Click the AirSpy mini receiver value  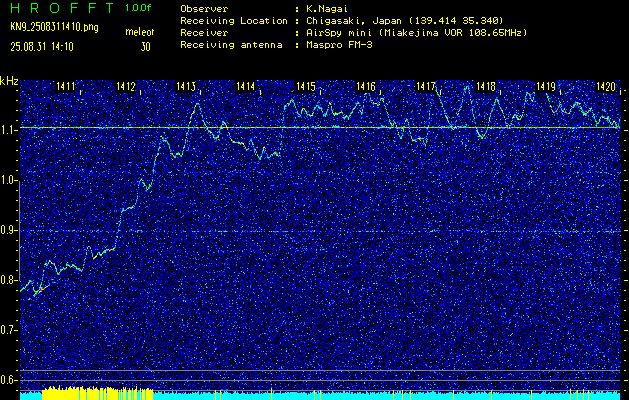[417, 32]
